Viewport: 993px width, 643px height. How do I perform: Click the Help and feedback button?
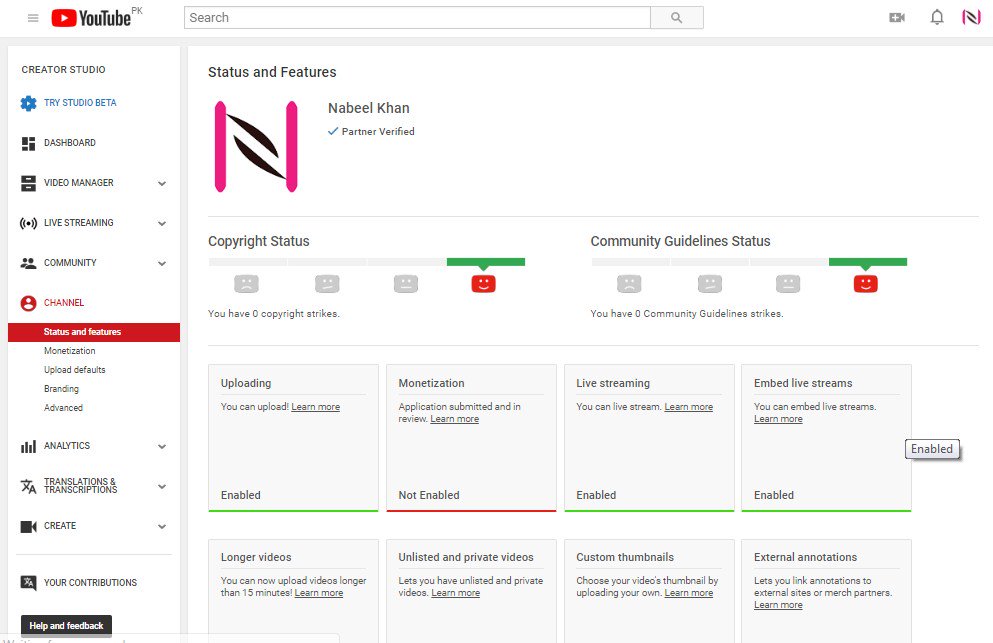tap(66, 625)
